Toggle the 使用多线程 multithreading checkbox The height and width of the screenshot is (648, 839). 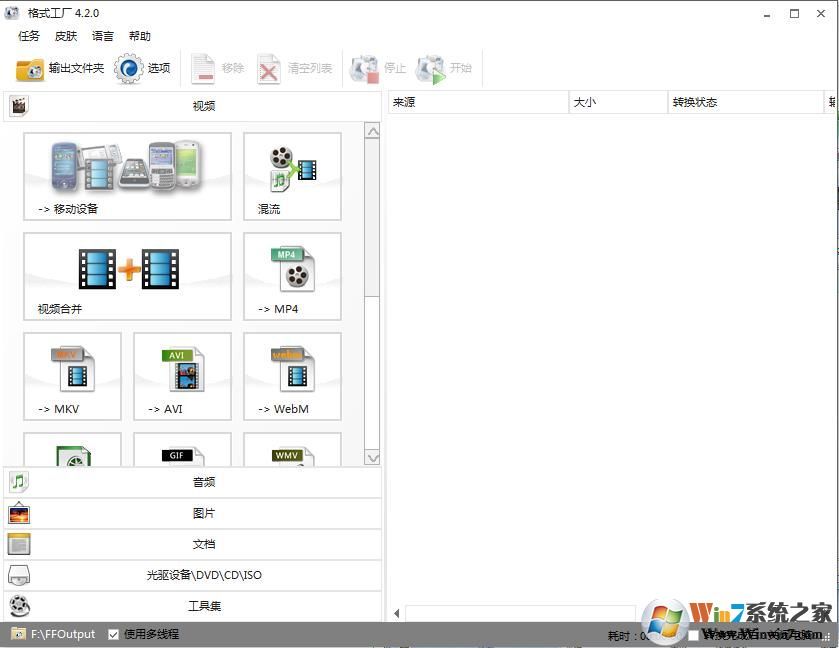click(113, 634)
